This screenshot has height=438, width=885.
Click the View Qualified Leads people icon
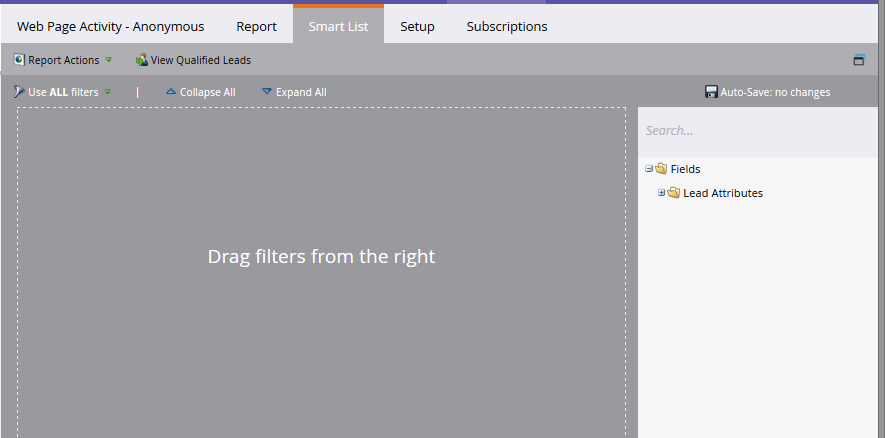pos(142,60)
